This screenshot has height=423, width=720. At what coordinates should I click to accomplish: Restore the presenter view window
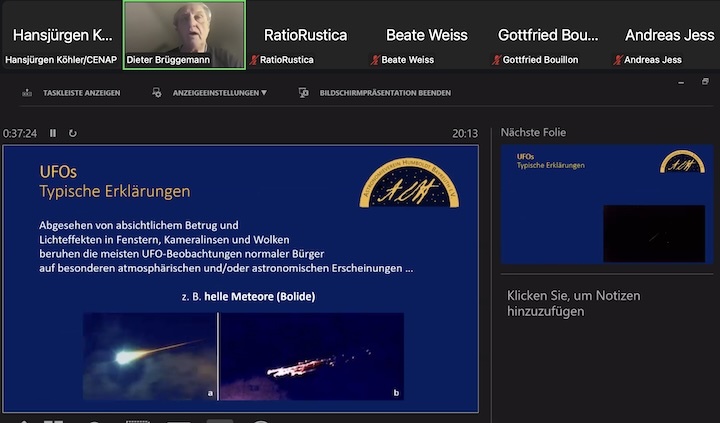(x=706, y=82)
